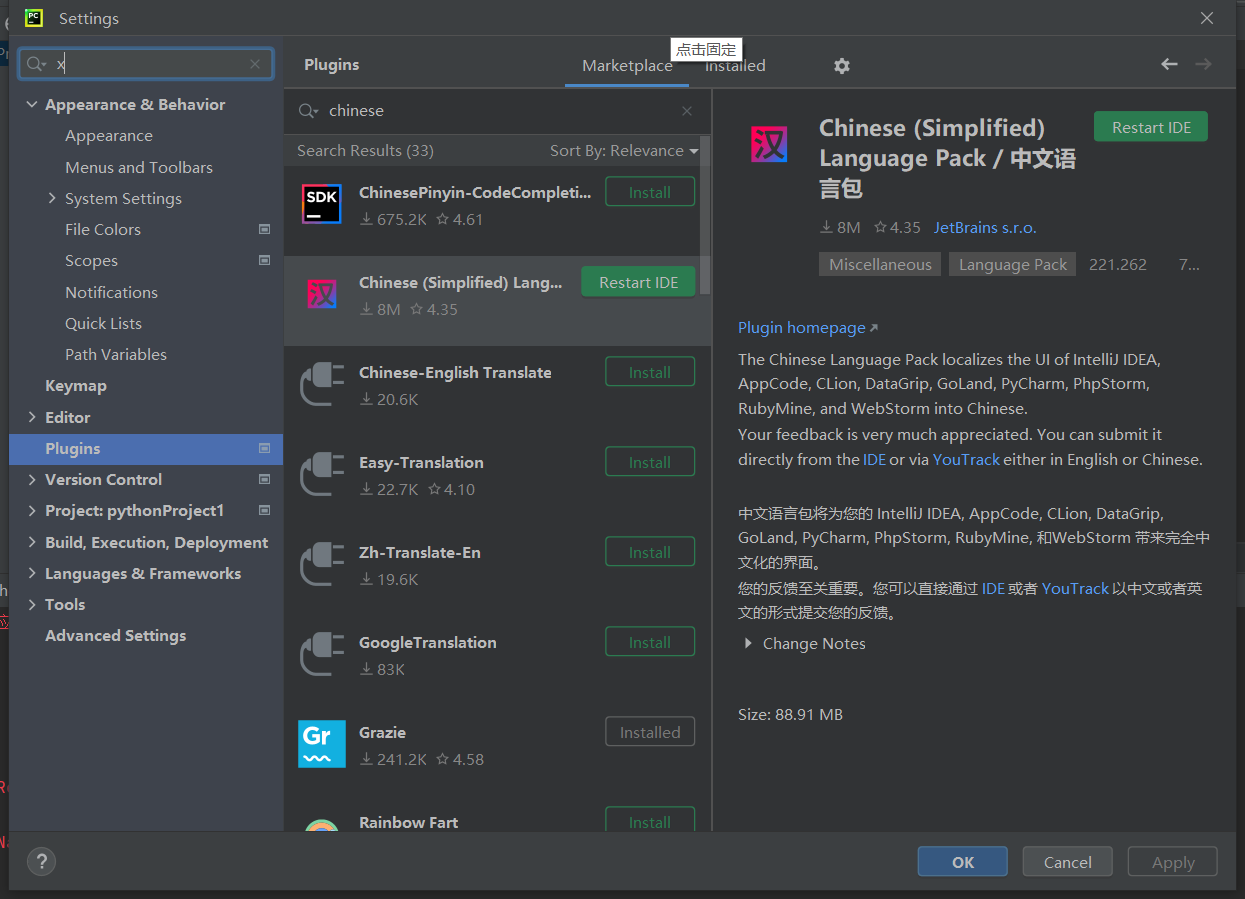Image resolution: width=1245 pixels, height=899 pixels.
Task: Collapse the Appearance & Behavior tree node
Action: 32,104
